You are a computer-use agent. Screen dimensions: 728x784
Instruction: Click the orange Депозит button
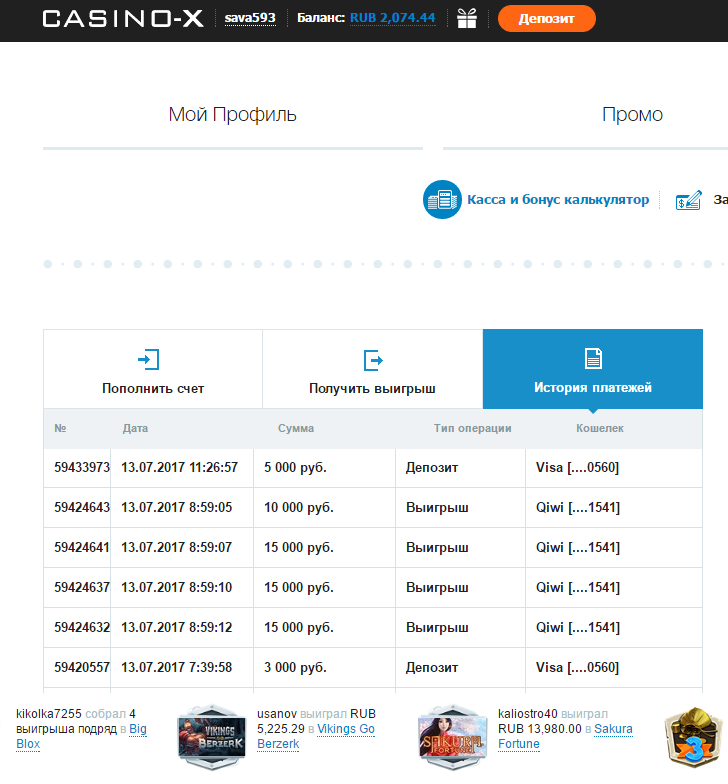click(x=546, y=19)
